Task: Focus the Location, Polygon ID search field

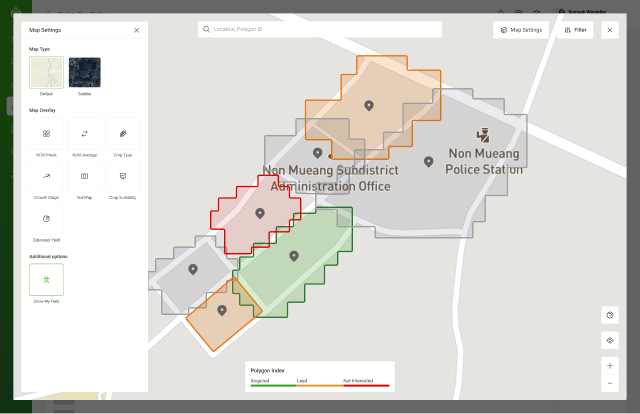Action: (320, 29)
